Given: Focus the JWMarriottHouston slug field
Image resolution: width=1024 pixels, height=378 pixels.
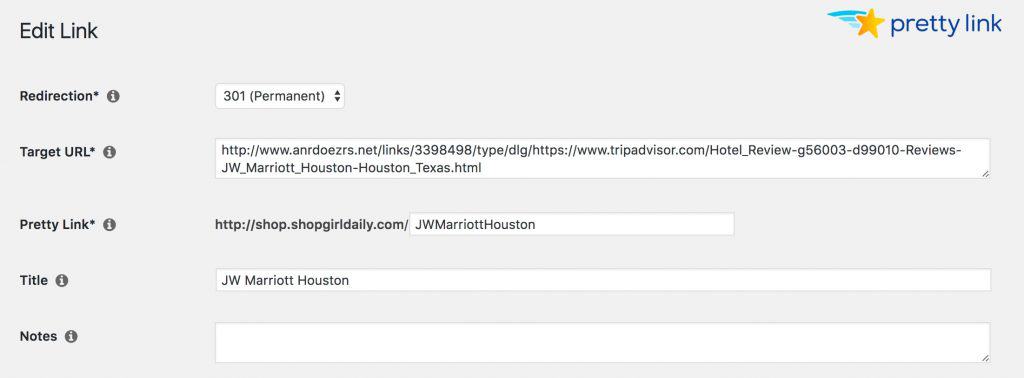Looking at the screenshot, I should pos(571,224).
